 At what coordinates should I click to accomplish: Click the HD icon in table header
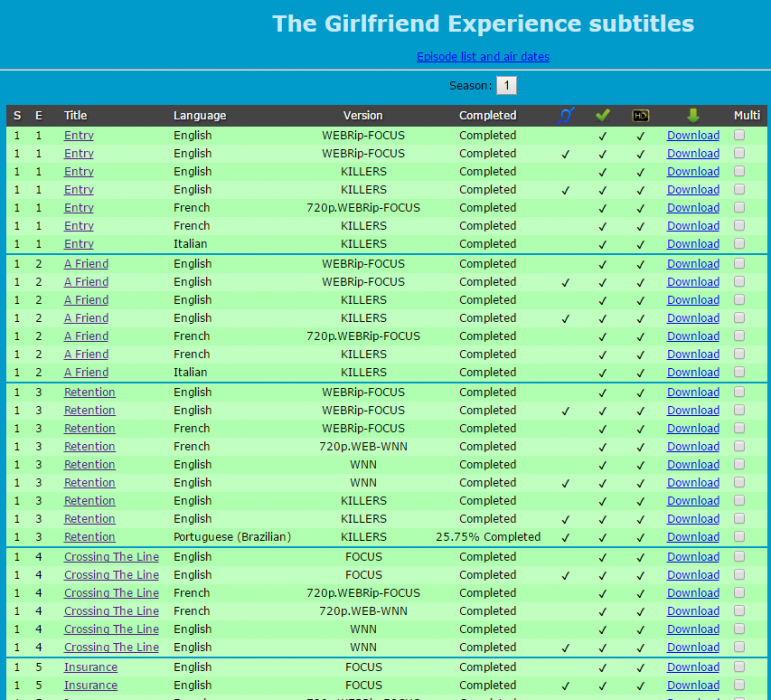click(x=641, y=115)
